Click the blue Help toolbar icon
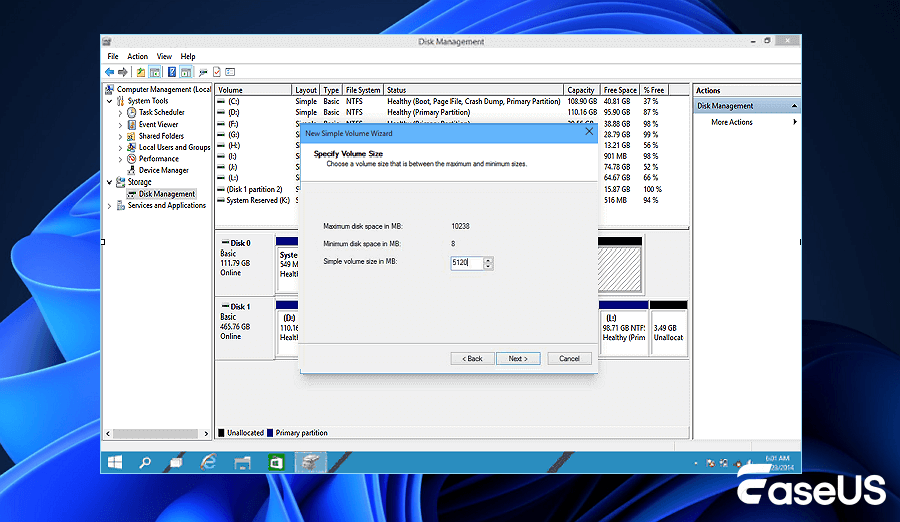The height and width of the screenshot is (522, 900). tap(172, 72)
